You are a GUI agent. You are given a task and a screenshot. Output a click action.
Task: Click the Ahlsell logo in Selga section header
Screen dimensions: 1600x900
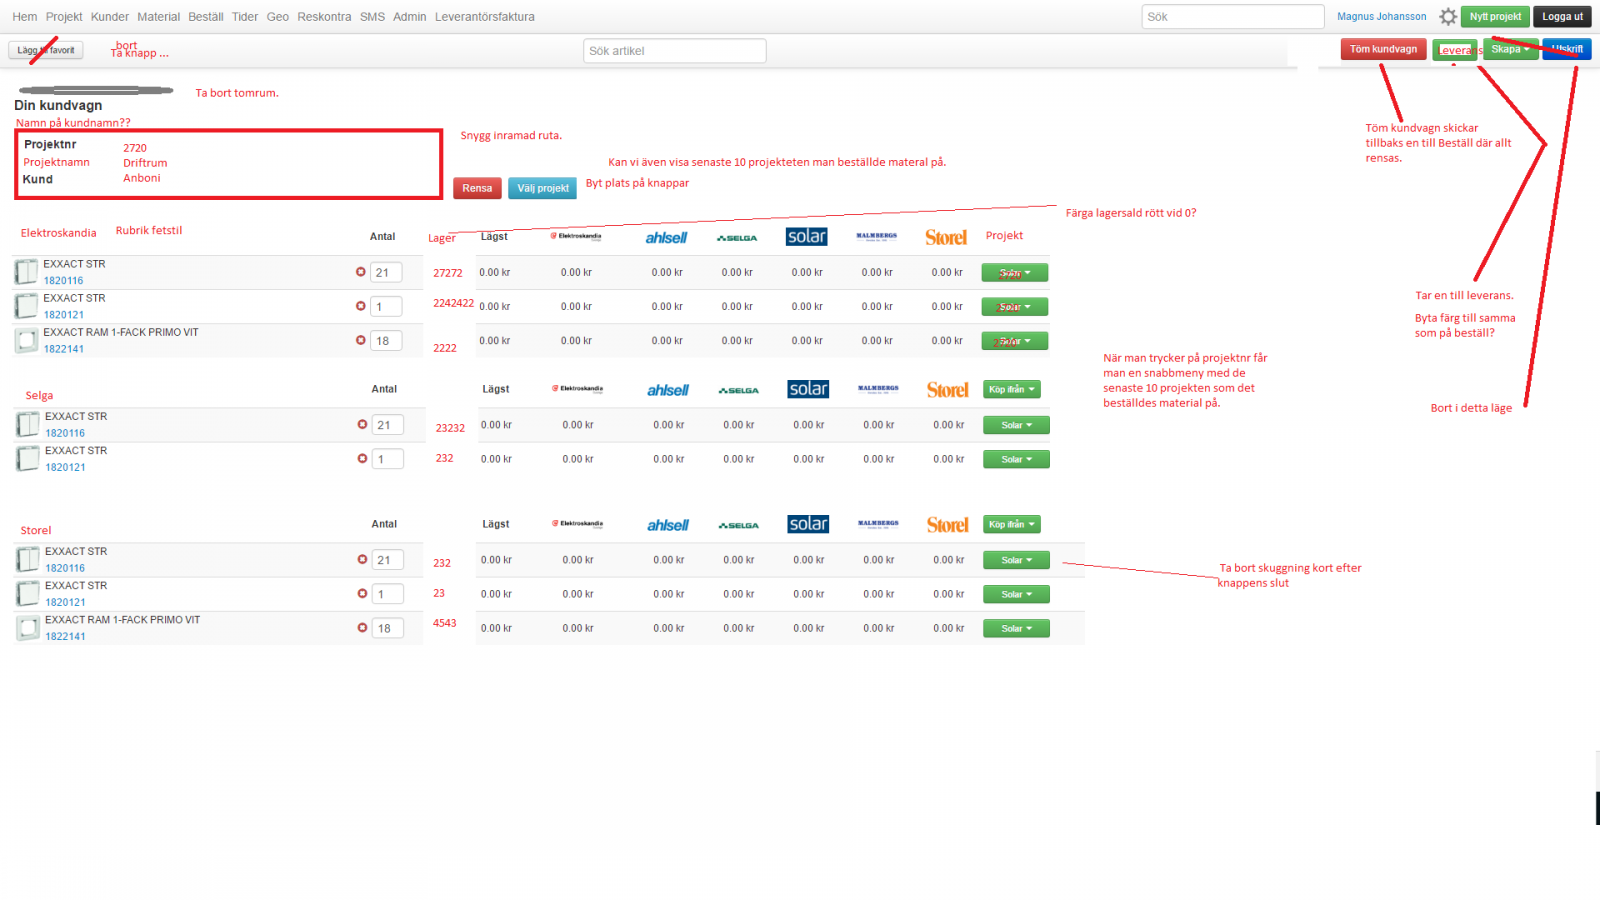667,390
